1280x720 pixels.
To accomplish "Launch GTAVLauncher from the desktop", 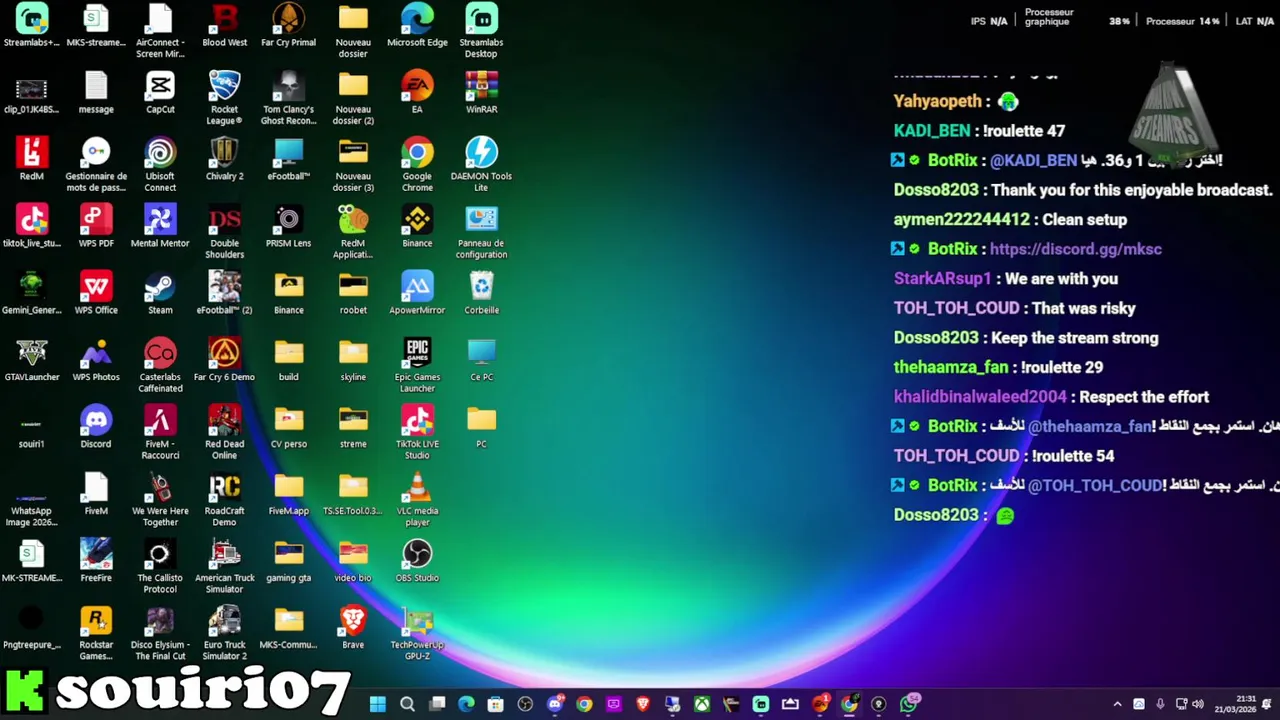I will tap(32, 360).
